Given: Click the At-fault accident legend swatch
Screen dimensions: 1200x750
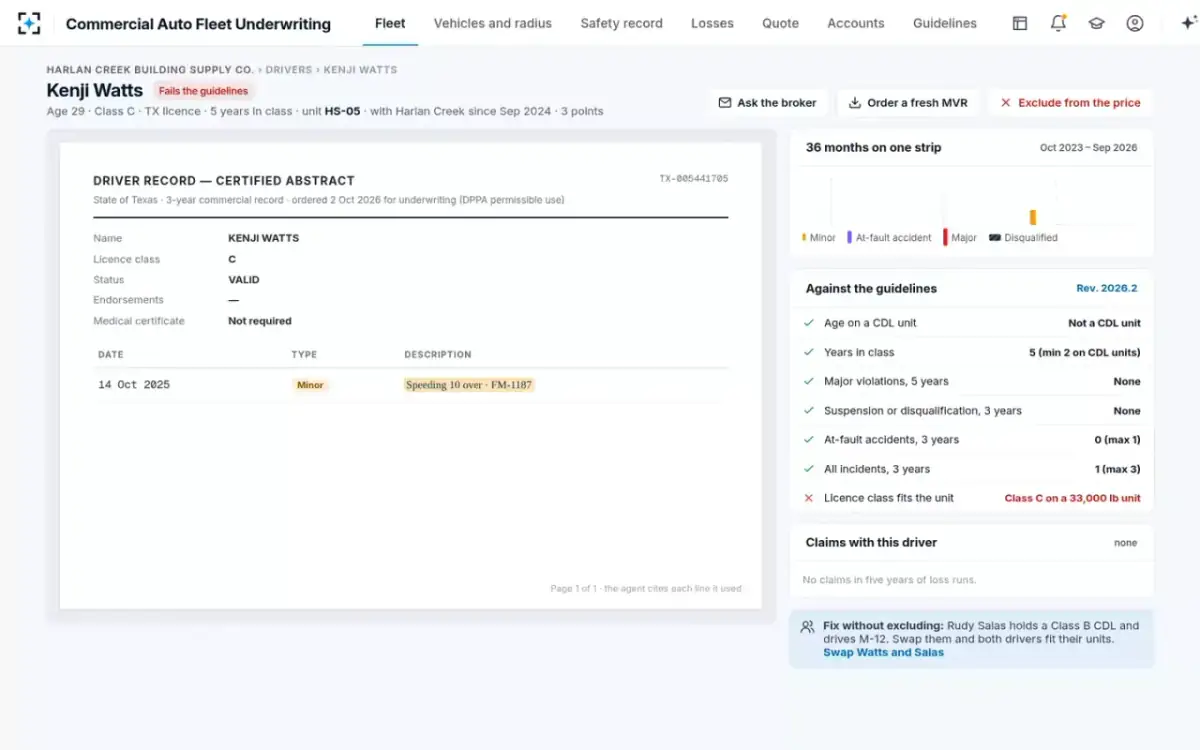Looking at the screenshot, I should pyautogui.click(x=849, y=238).
